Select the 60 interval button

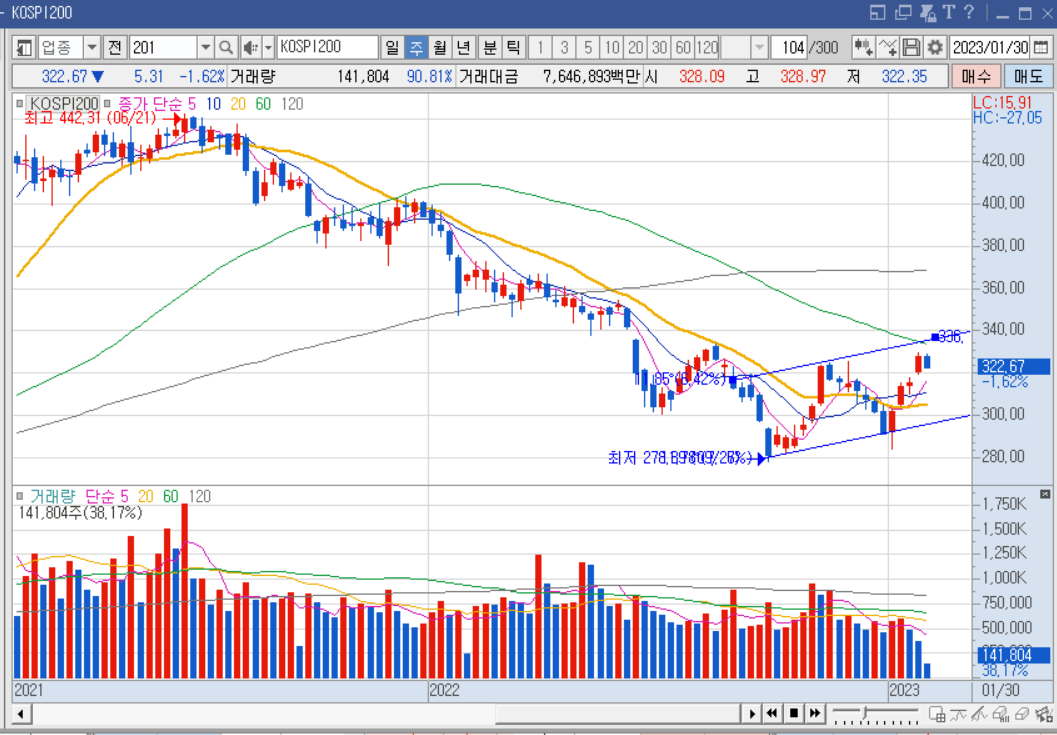683,47
